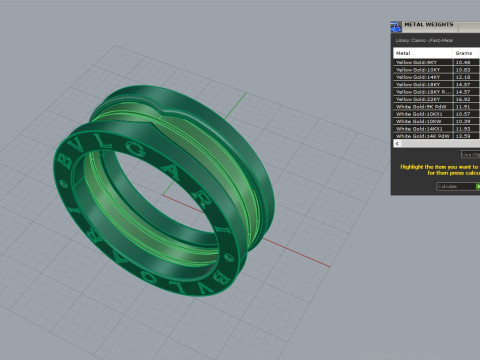Click the Metal Weights scale icon
This screenshot has height=360, width=480.
396,27
